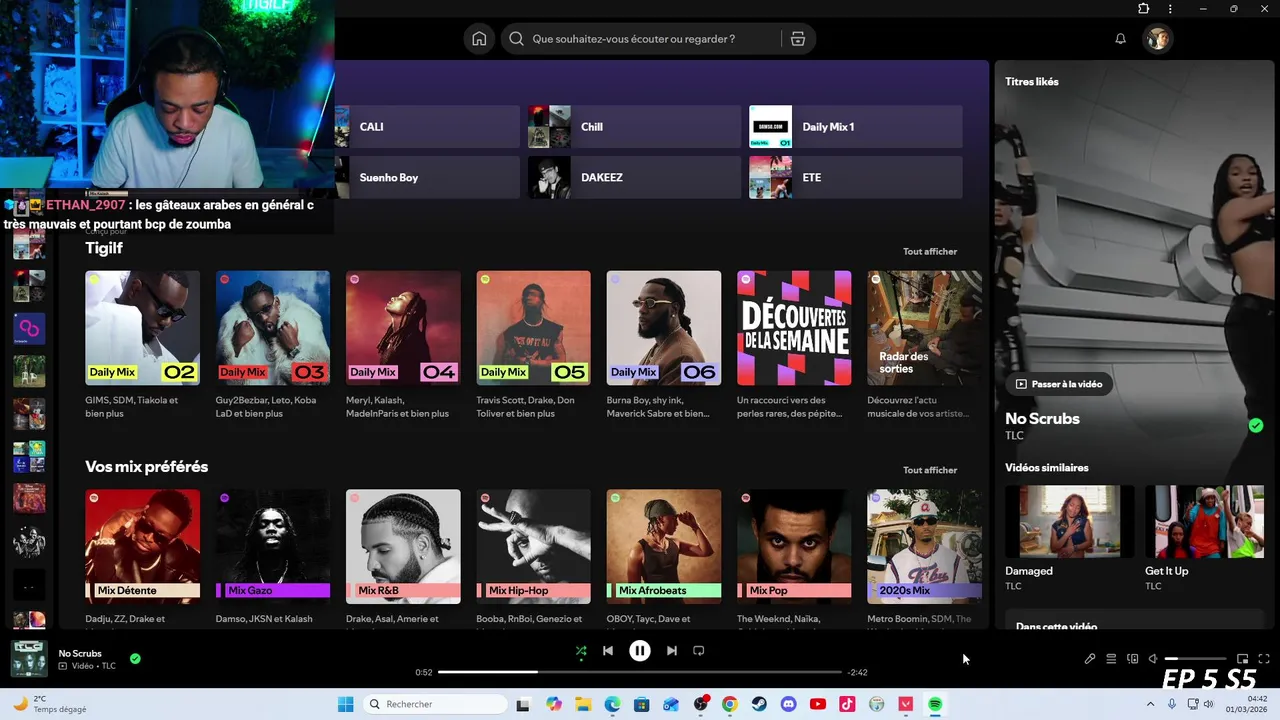1280x720 pixels.
Task: Open Steam from the taskbar
Action: pyautogui.click(x=759, y=704)
